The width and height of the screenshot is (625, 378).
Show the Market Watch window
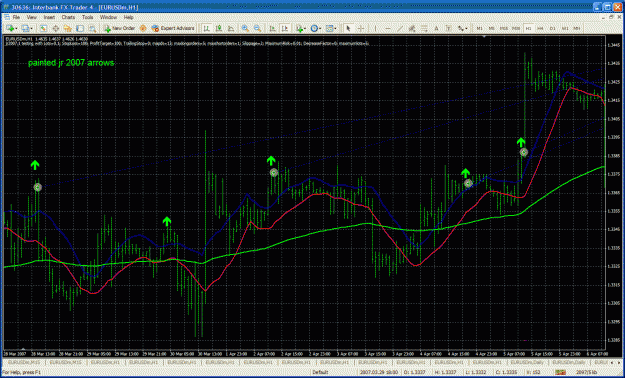click(x=43, y=28)
